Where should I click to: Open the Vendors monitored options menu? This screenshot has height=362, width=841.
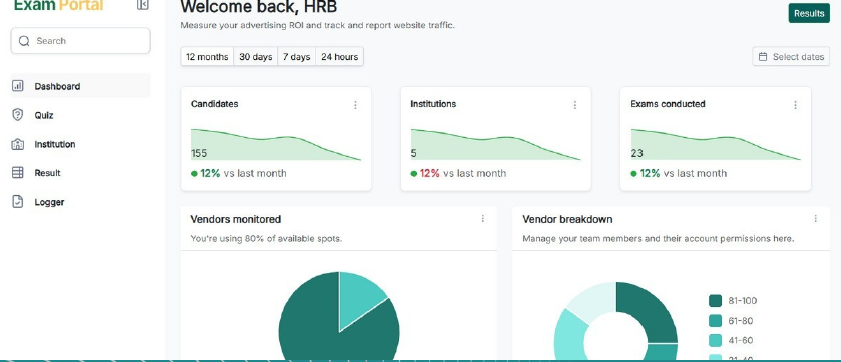point(483,219)
